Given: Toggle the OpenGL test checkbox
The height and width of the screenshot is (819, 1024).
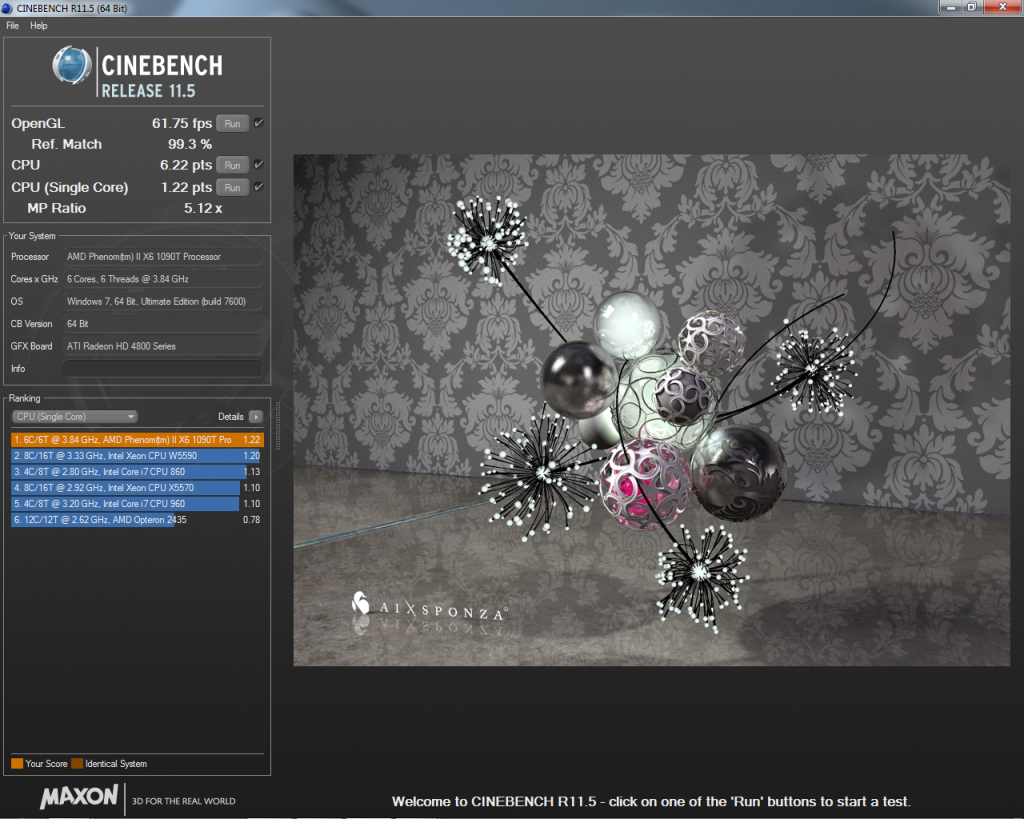Looking at the screenshot, I should 259,123.
